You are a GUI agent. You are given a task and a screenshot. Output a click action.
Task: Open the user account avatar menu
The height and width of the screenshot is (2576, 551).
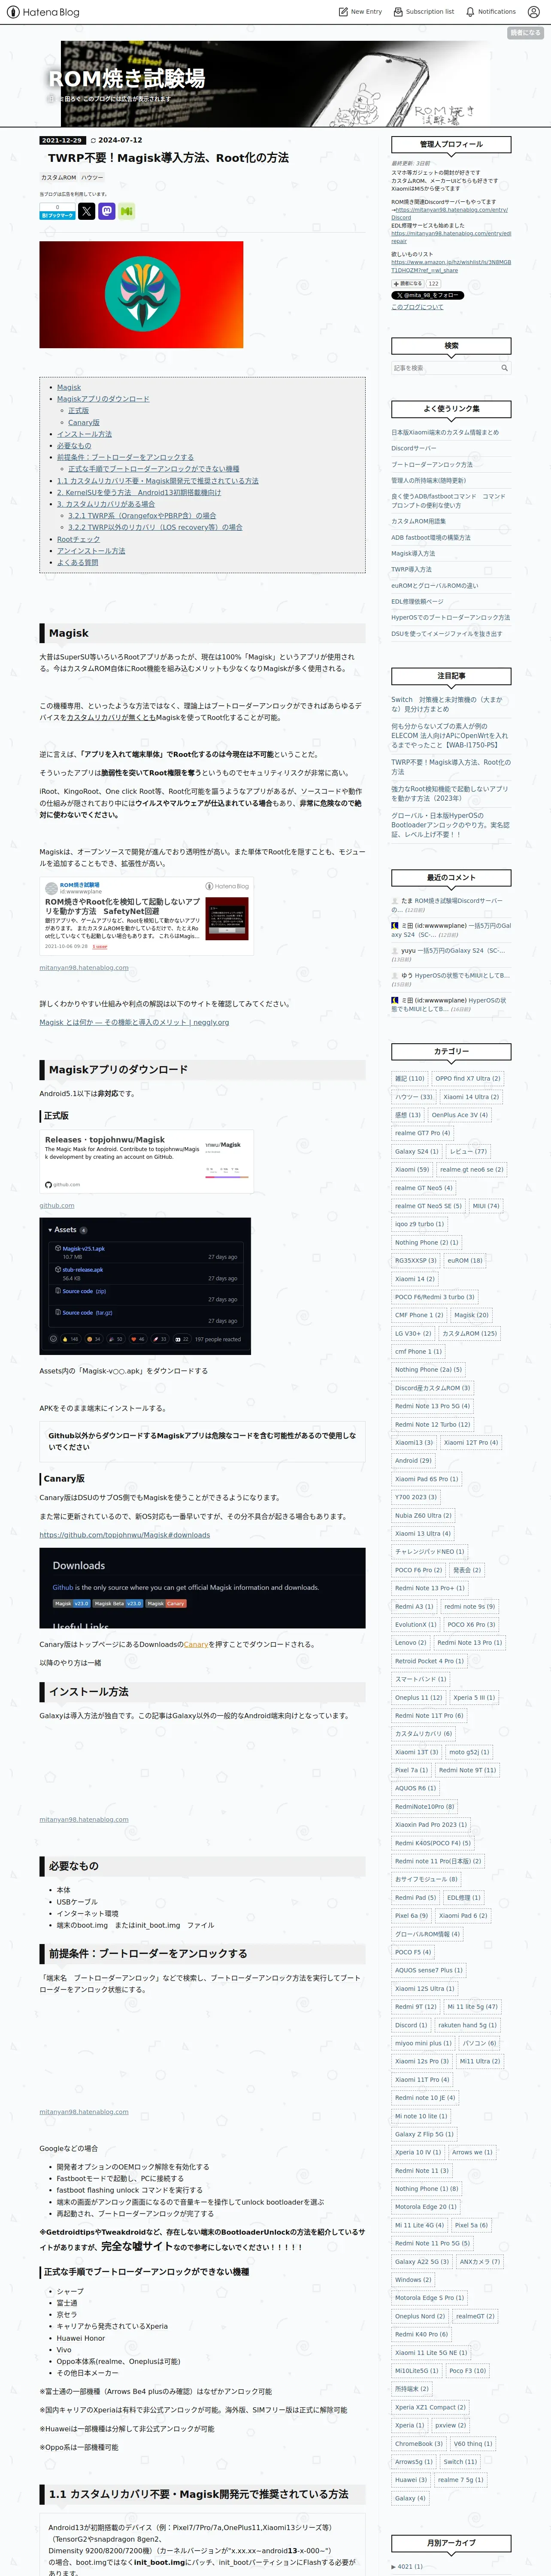click(534, 12)
